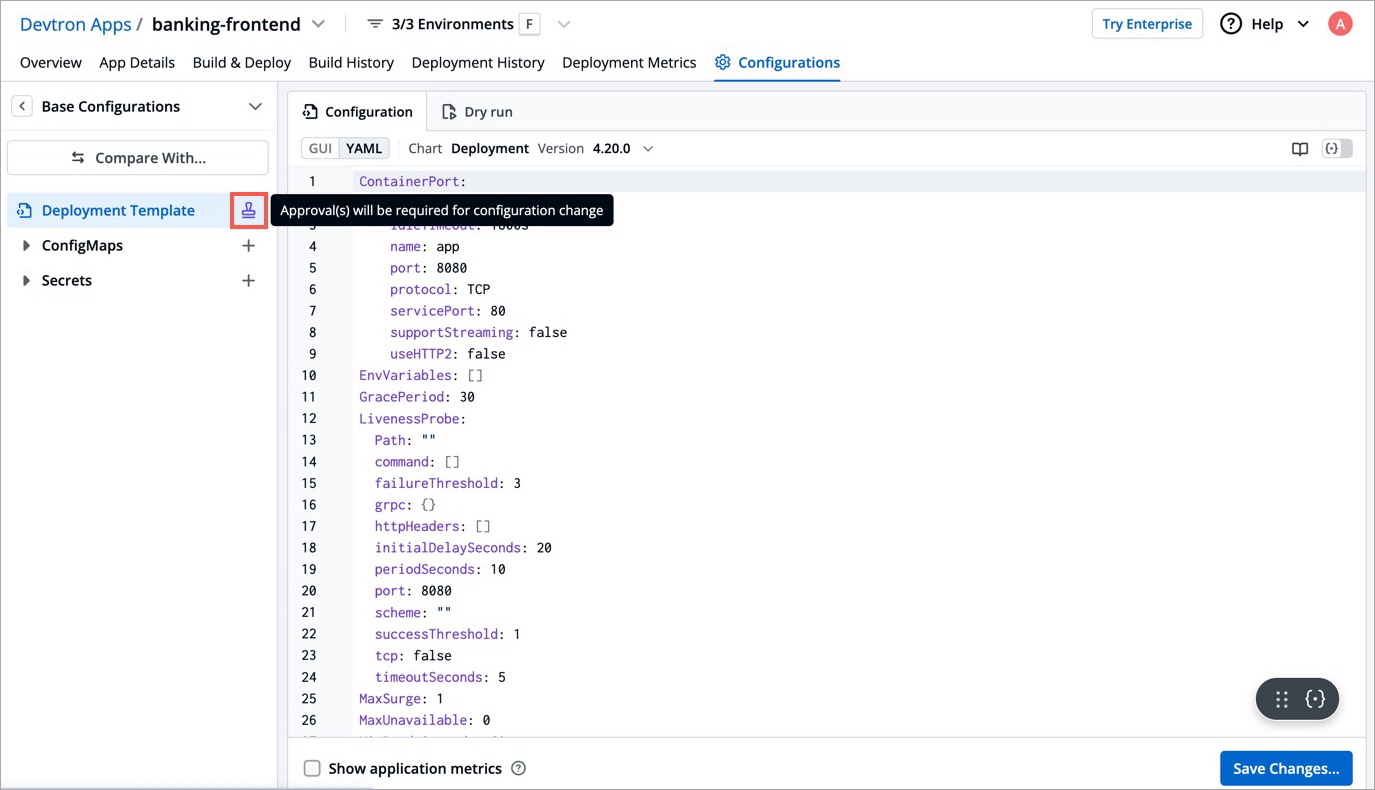Open the user avatar profile menu
Screen dimensions: 1375x790
tap(1339, 24)
